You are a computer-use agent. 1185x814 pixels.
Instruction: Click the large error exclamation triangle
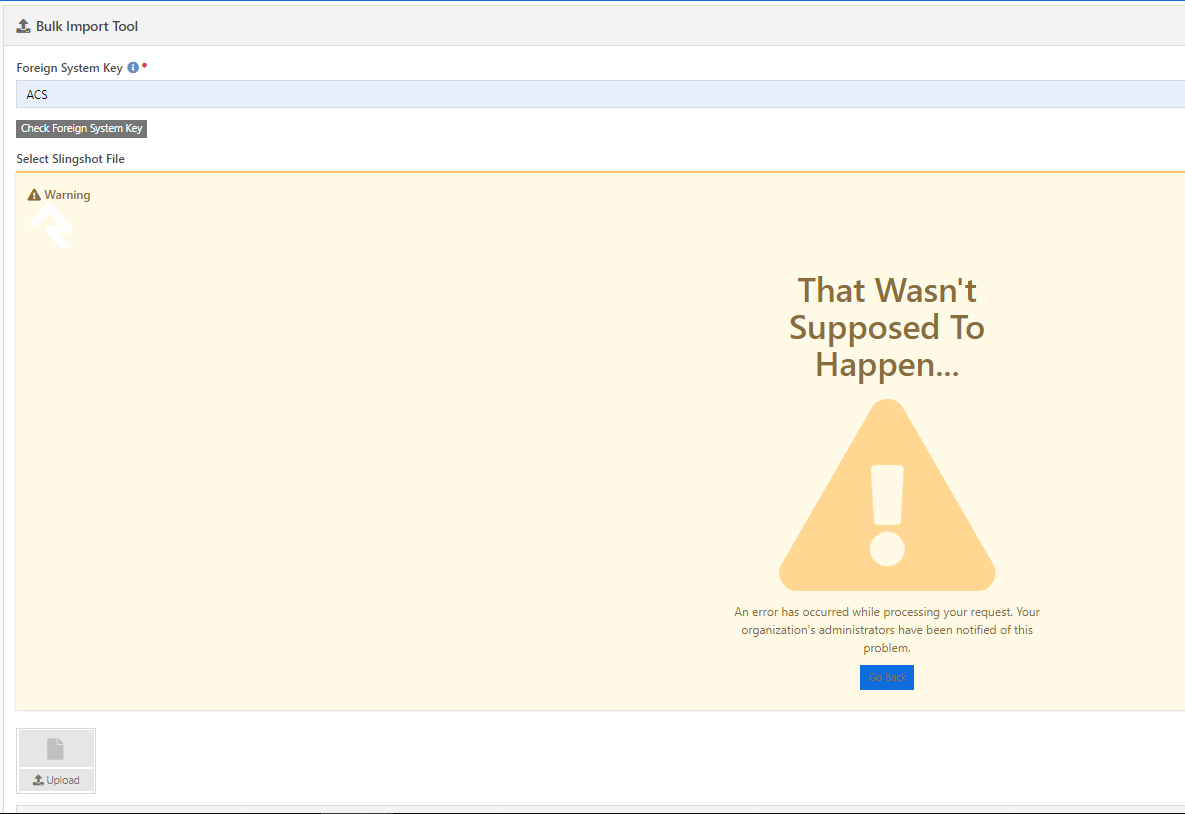886,495
